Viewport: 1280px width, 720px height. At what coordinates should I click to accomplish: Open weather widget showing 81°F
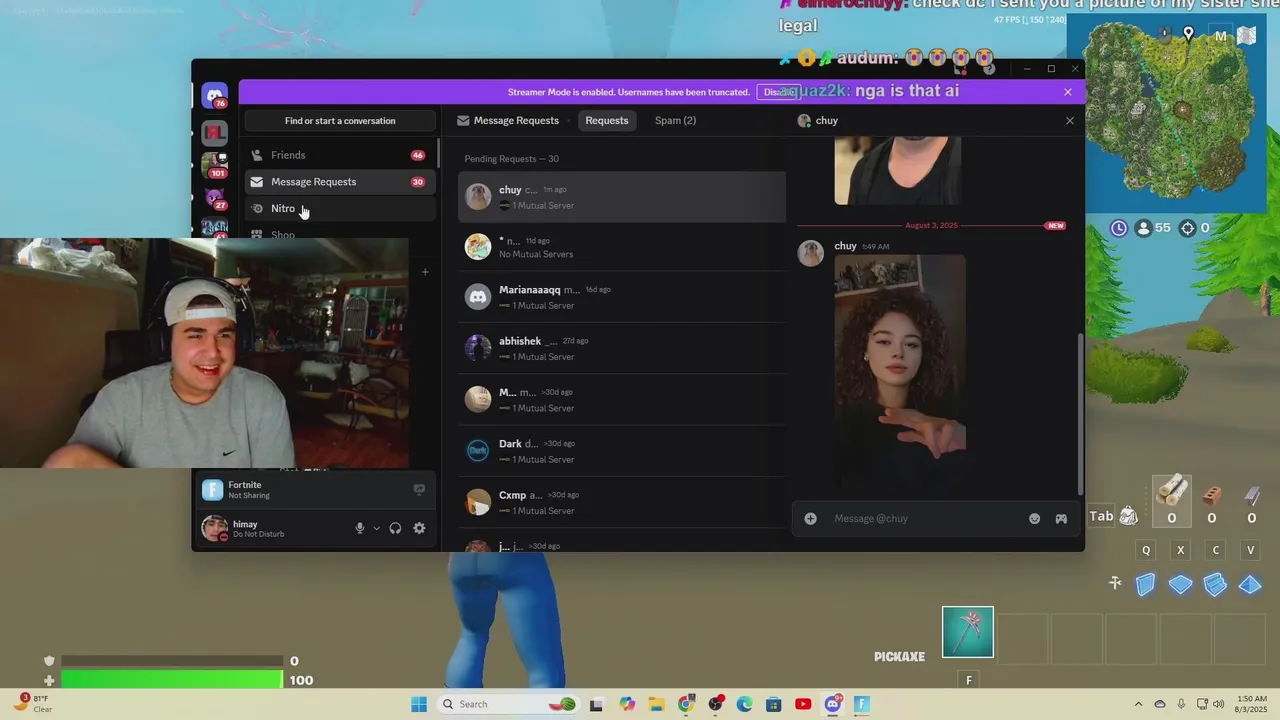[34, 703]
